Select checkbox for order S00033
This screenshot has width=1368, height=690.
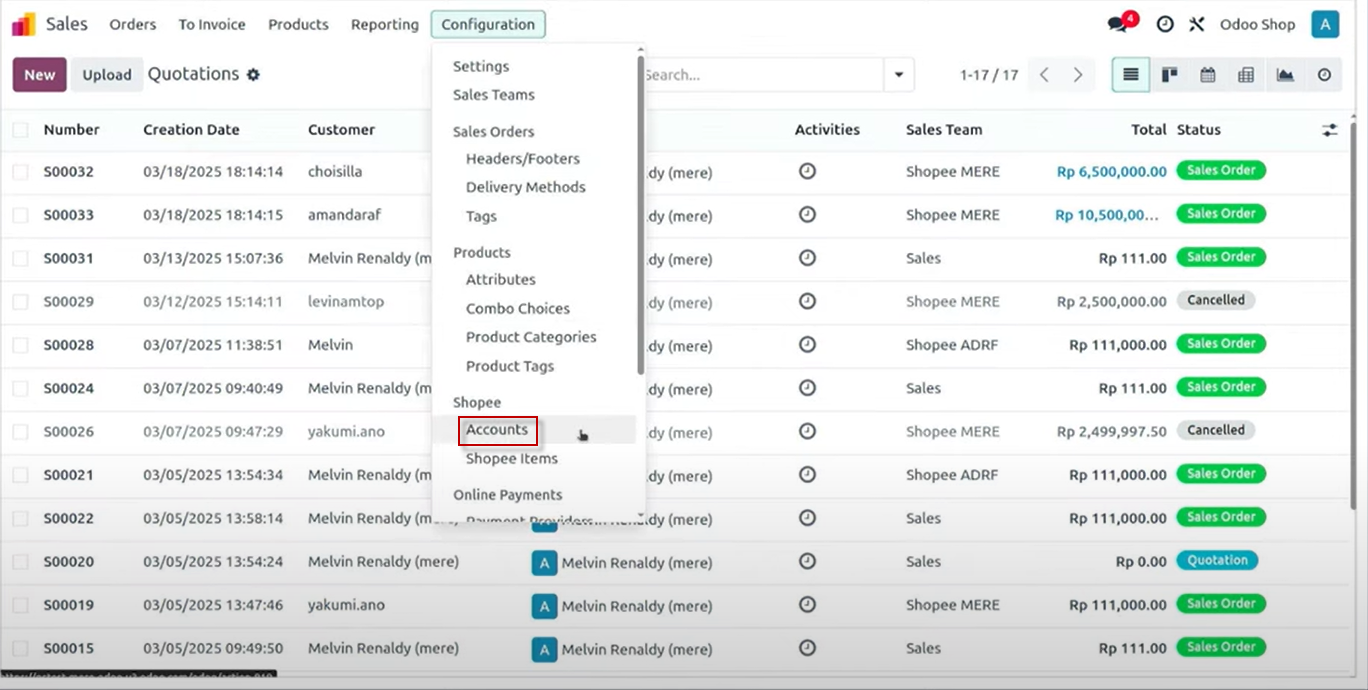pos(20,215)
